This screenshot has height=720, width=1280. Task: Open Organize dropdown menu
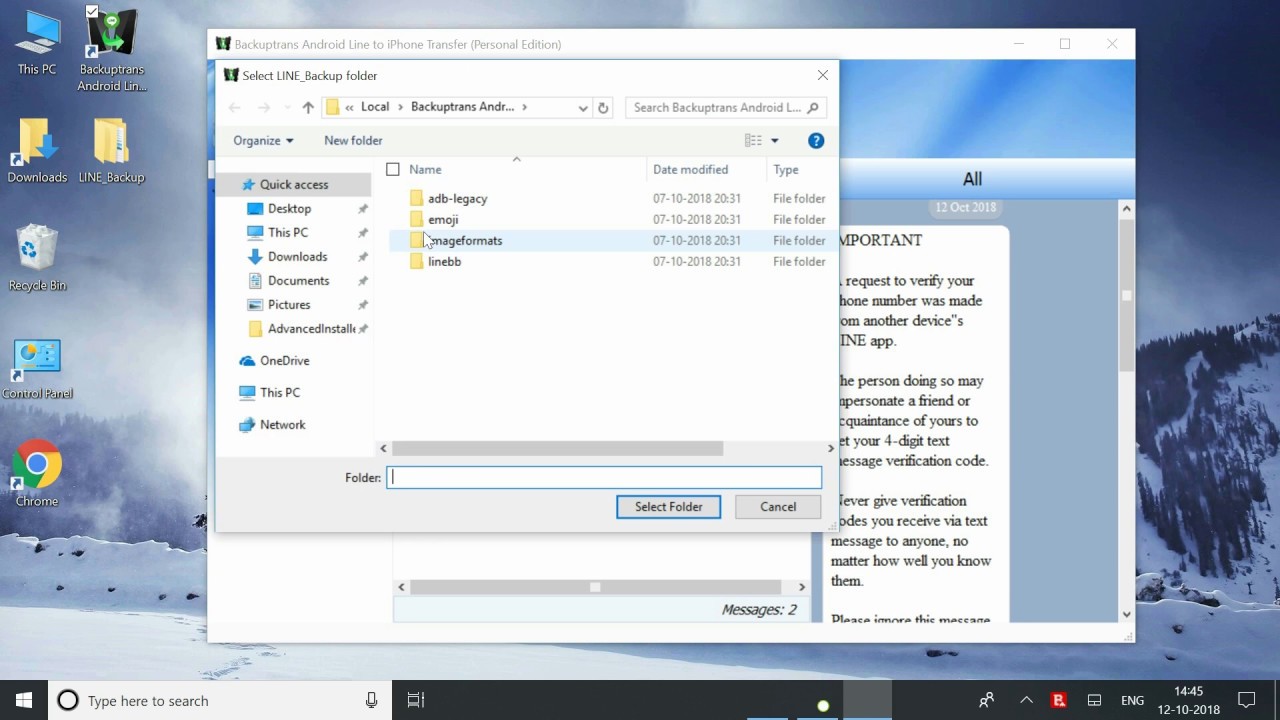tap(263, 141)
